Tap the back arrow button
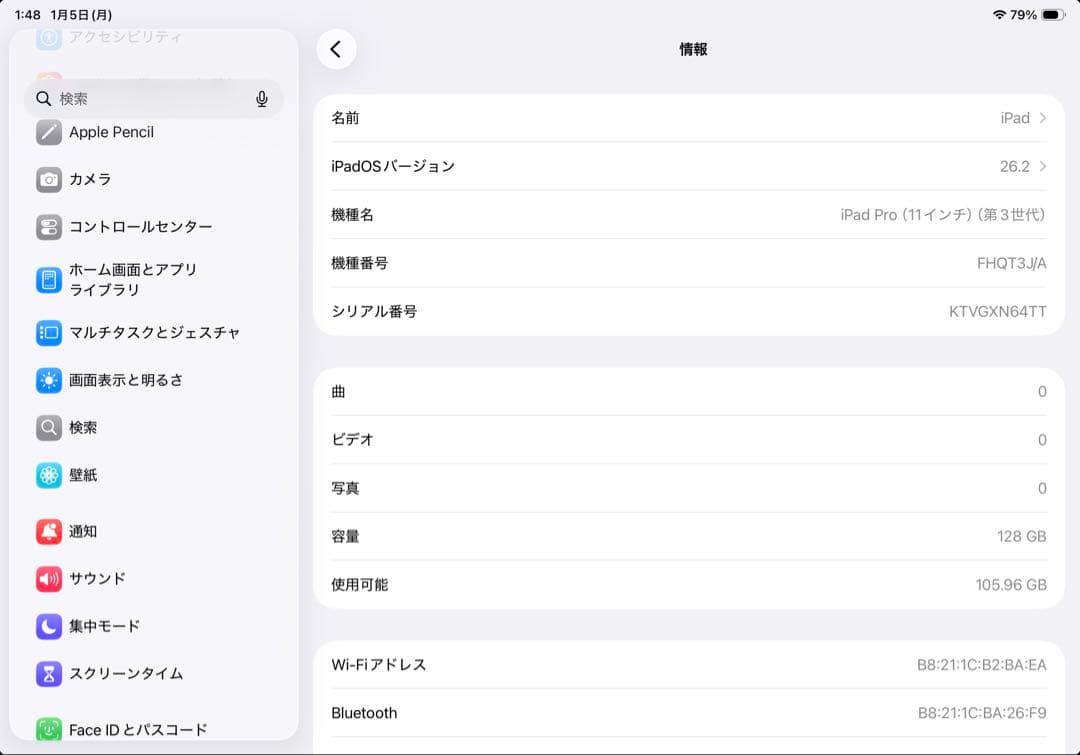The height and width of the screenshot is (755, 1080). tap(336, 49)
